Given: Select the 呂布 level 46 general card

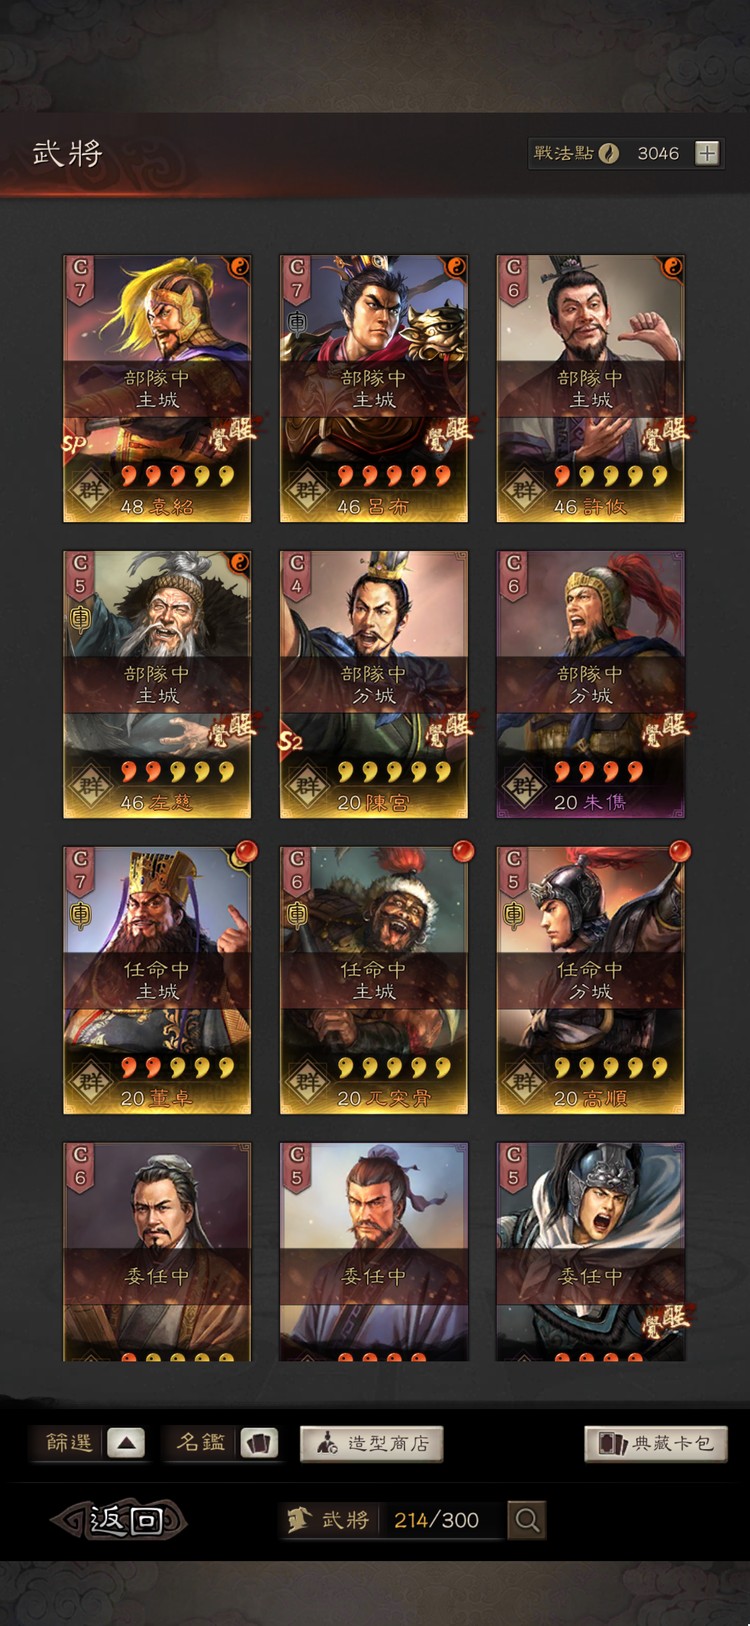Looking at the screenshot, I should [374, 388].
